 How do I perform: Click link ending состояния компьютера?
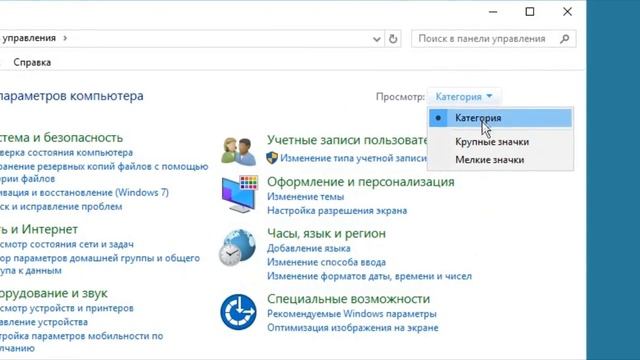coord(66,153)
